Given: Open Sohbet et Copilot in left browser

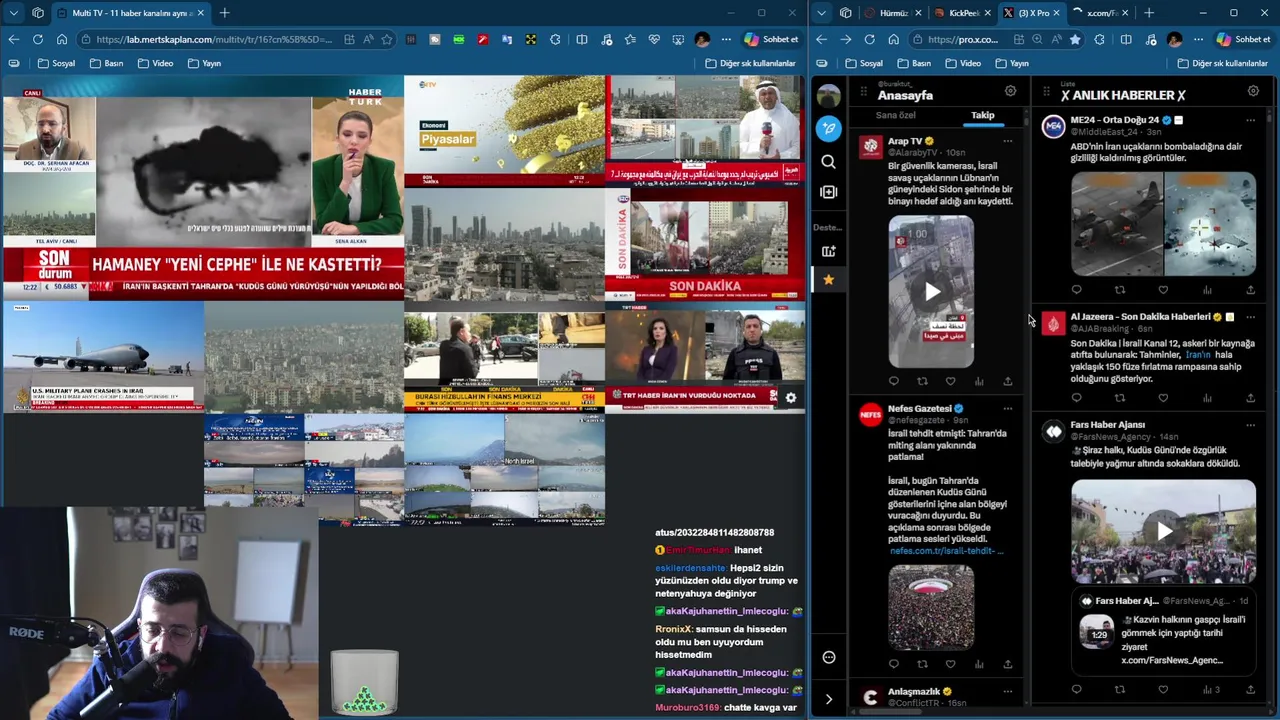Looking at the screenshot, I should tap(770, 39).
